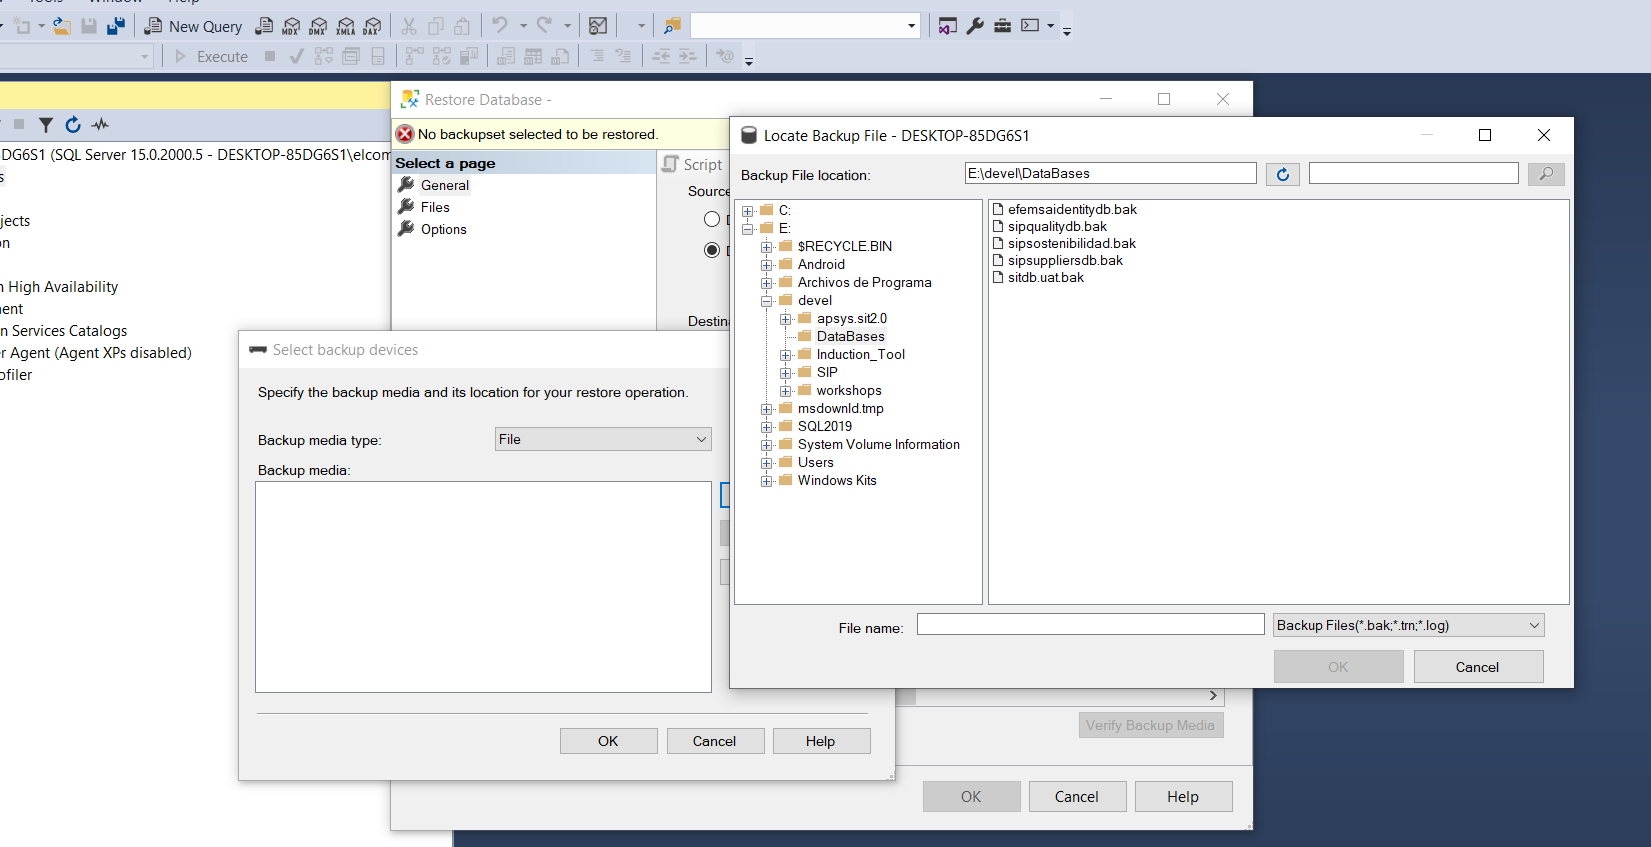Select the sipqualitydb.bak backup file
Screen dimensions: 1651x847
[x=1057, y=227]
